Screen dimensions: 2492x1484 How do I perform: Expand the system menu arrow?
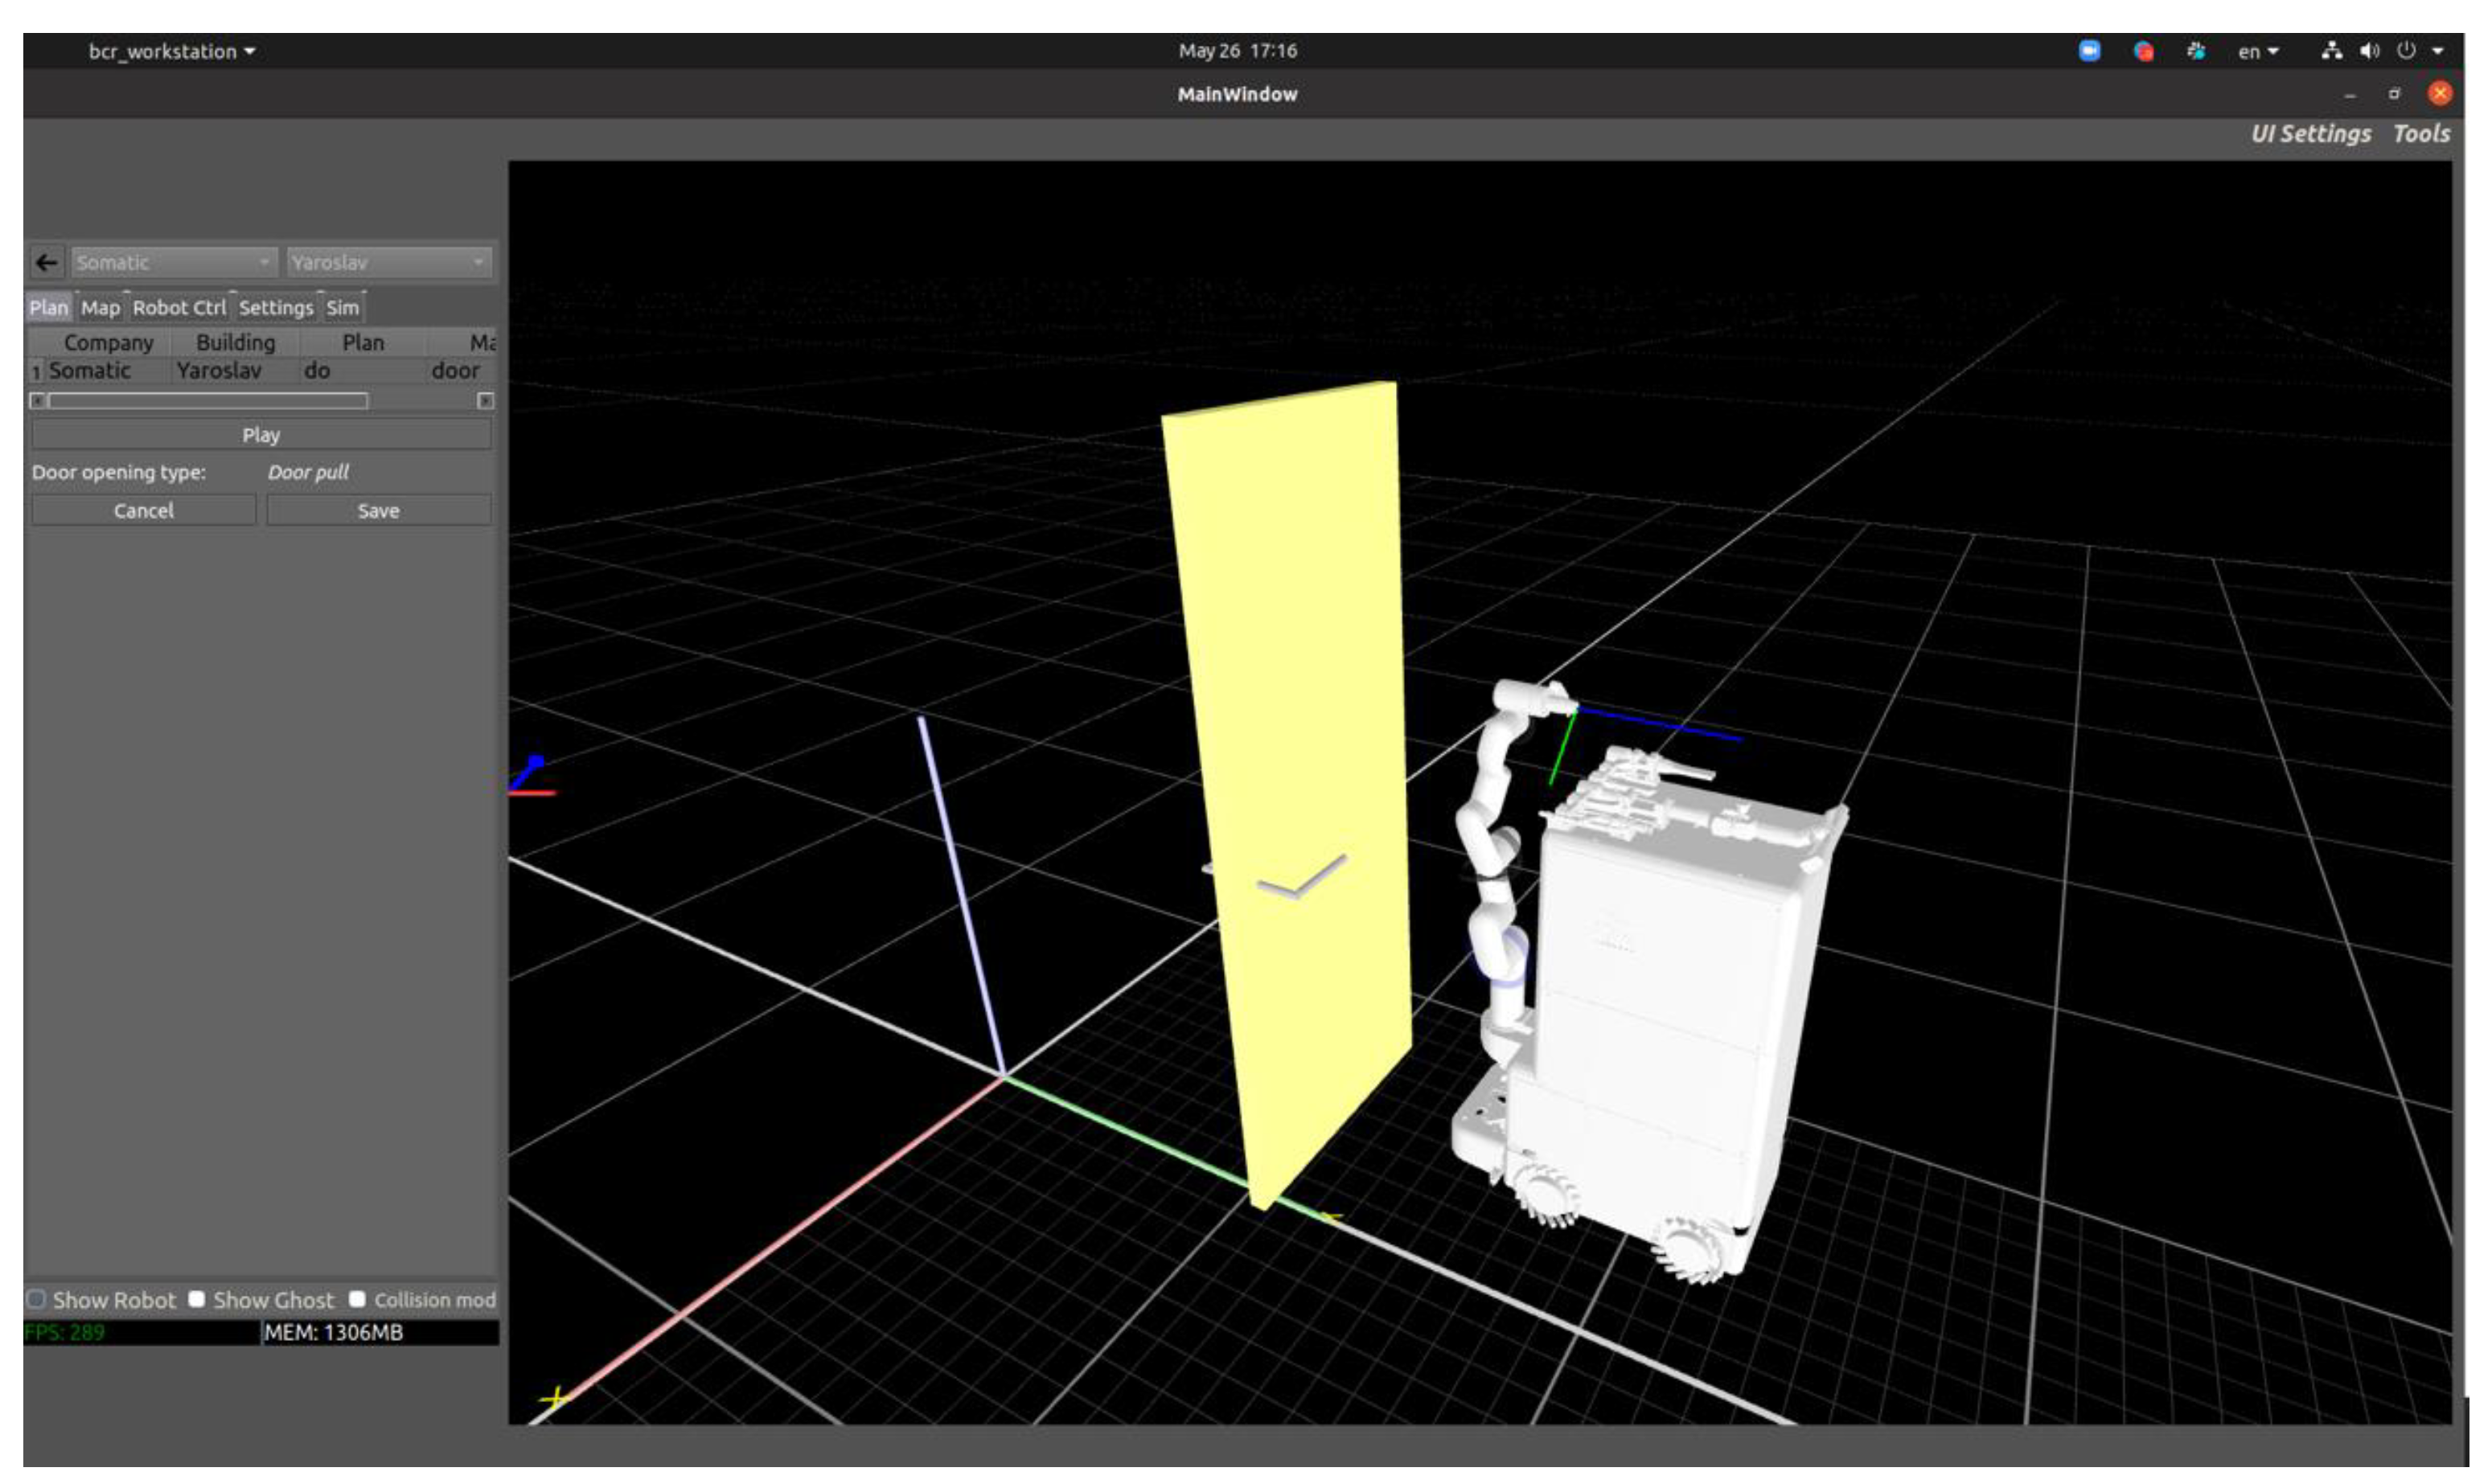2438,51
